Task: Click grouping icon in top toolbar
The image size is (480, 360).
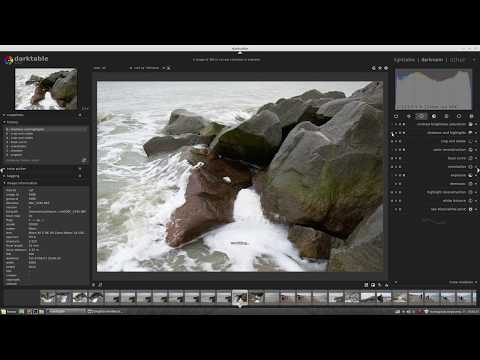Action: 374,68
